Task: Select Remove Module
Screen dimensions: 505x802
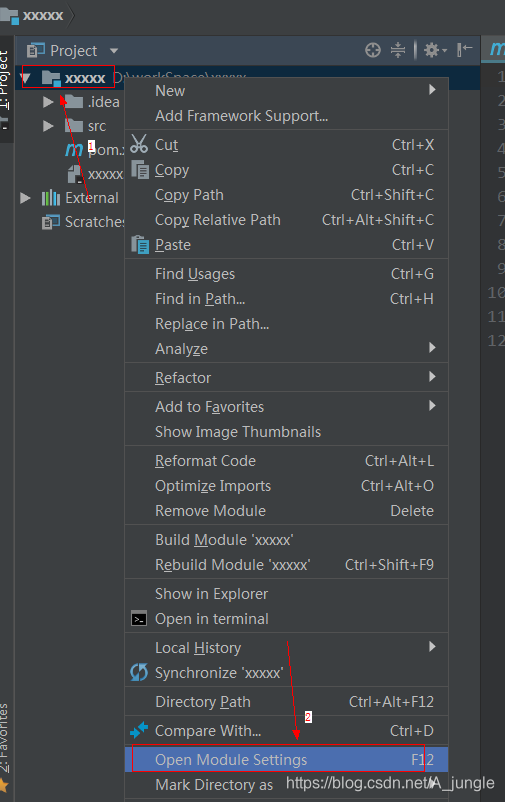Action: [287, 511]
